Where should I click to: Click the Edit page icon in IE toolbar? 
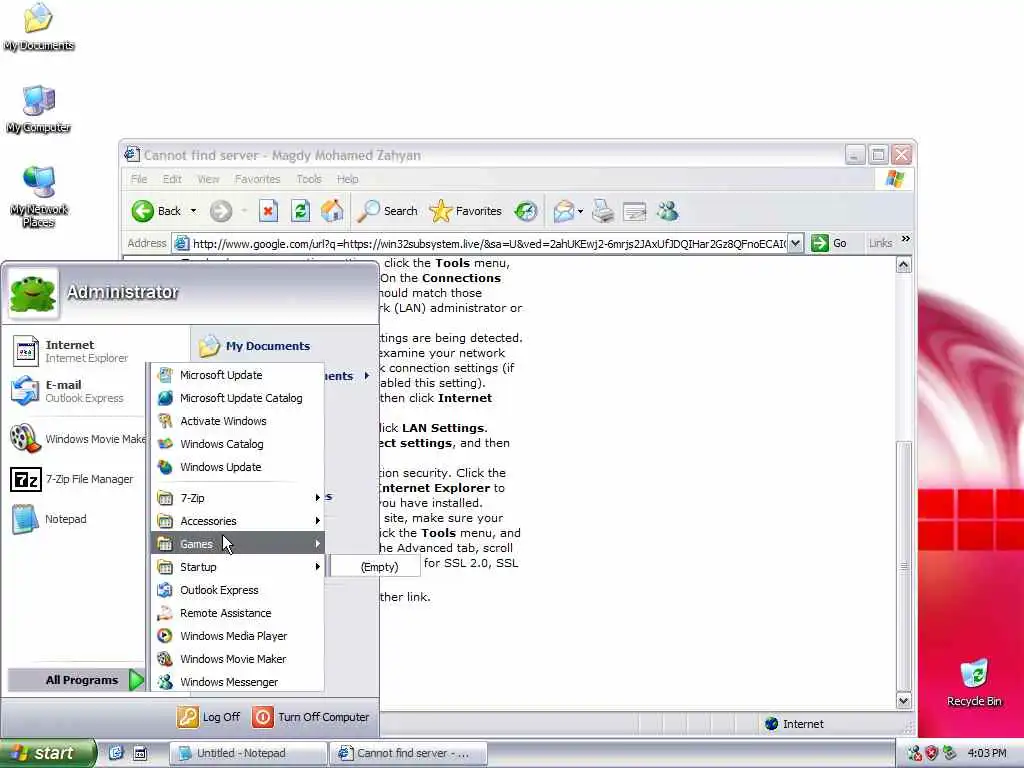click(634, 211)
